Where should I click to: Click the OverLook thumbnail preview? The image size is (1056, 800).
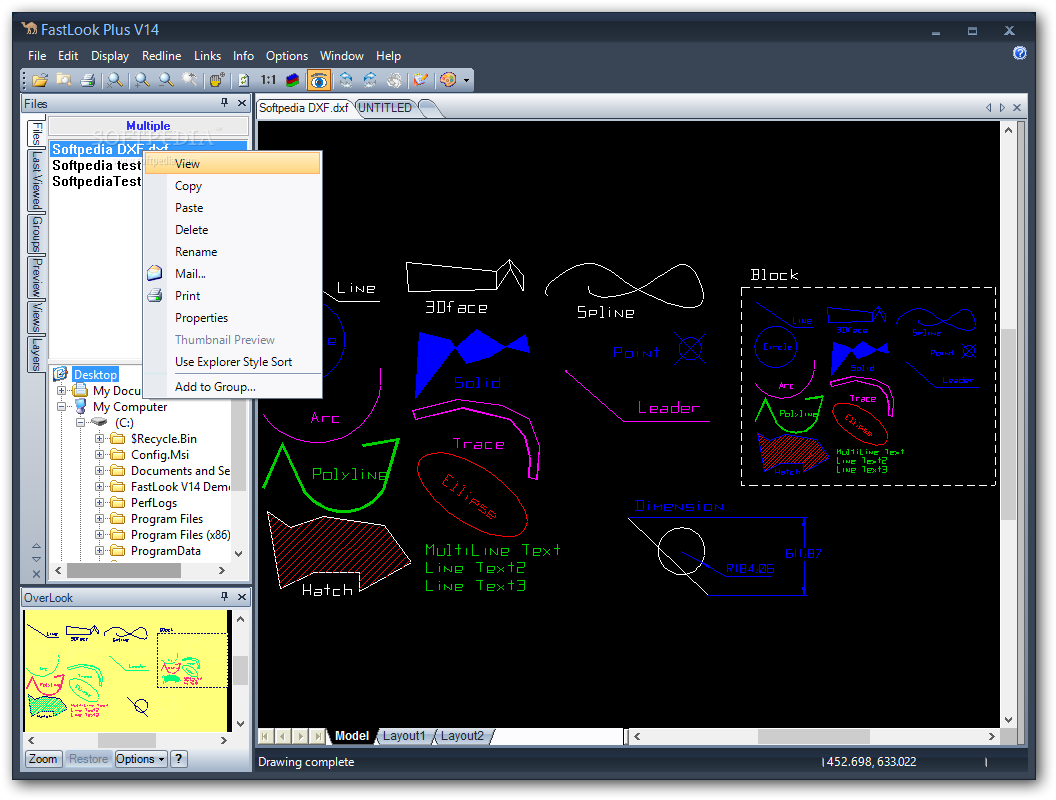coord(127,670)
